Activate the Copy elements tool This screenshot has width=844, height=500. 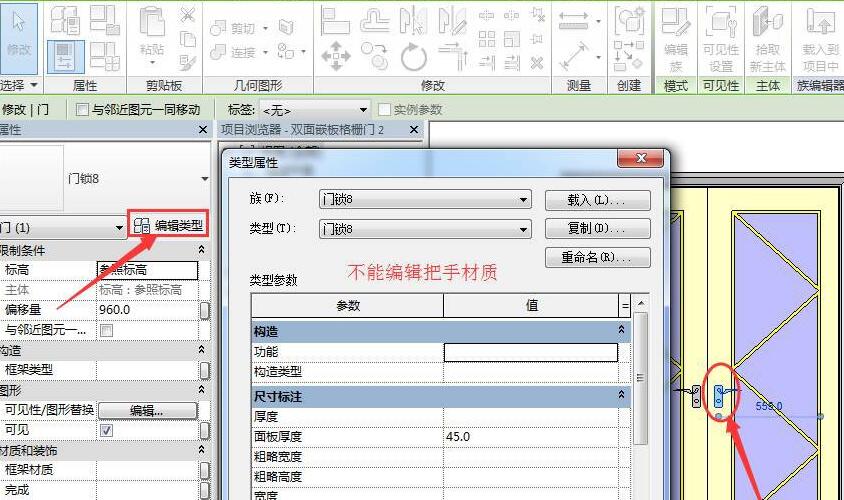(374, 56)
